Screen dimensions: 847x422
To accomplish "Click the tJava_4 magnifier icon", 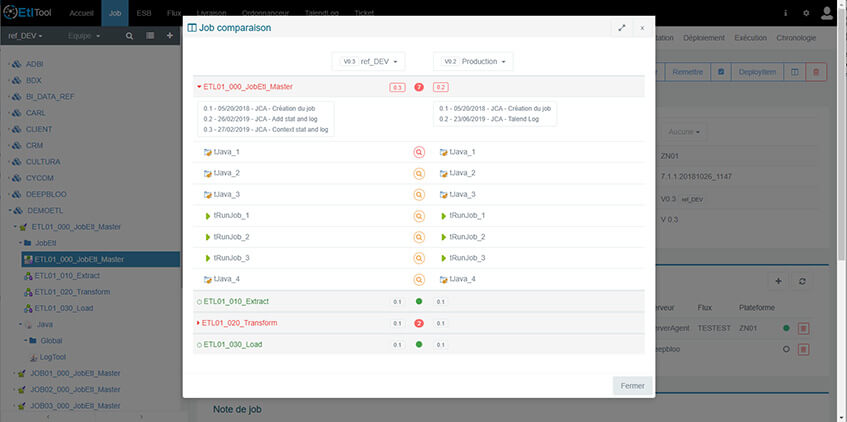I will (x=419, y=279).
